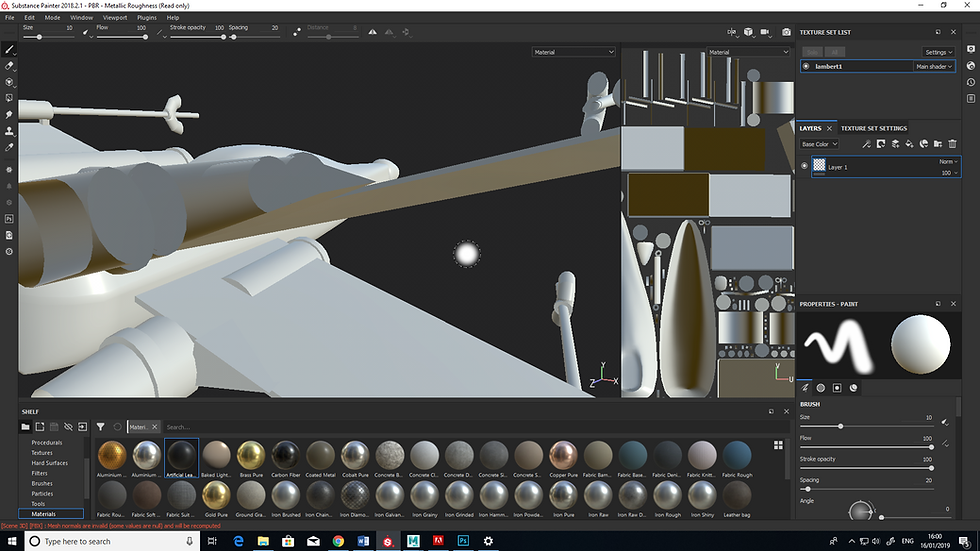The width and height of the screenshot is (980, 551).
Task: Open the Edit menu
Action: (x=29, y=17)
